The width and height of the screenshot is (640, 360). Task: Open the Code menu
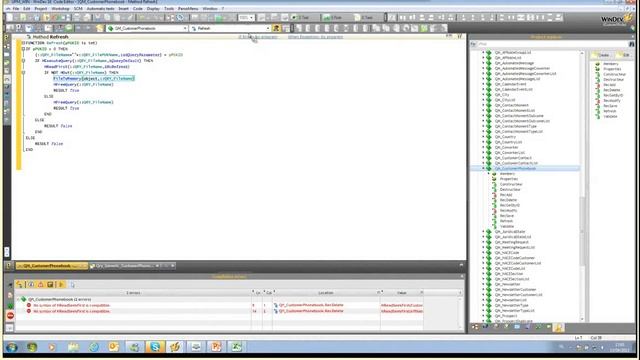(138, 8)
